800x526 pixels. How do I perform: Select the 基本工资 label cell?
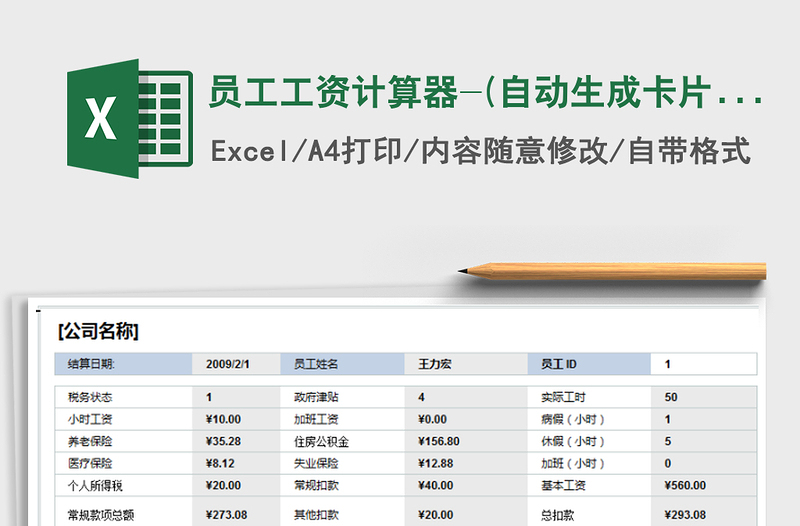tap(589, 485)
